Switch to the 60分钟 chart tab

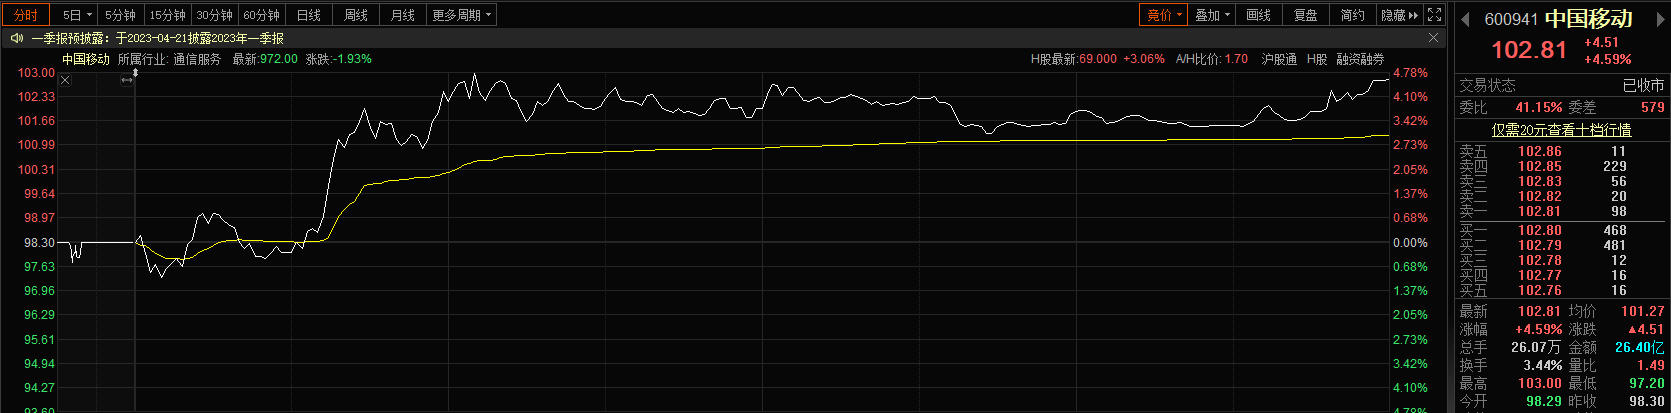(262, 15)
